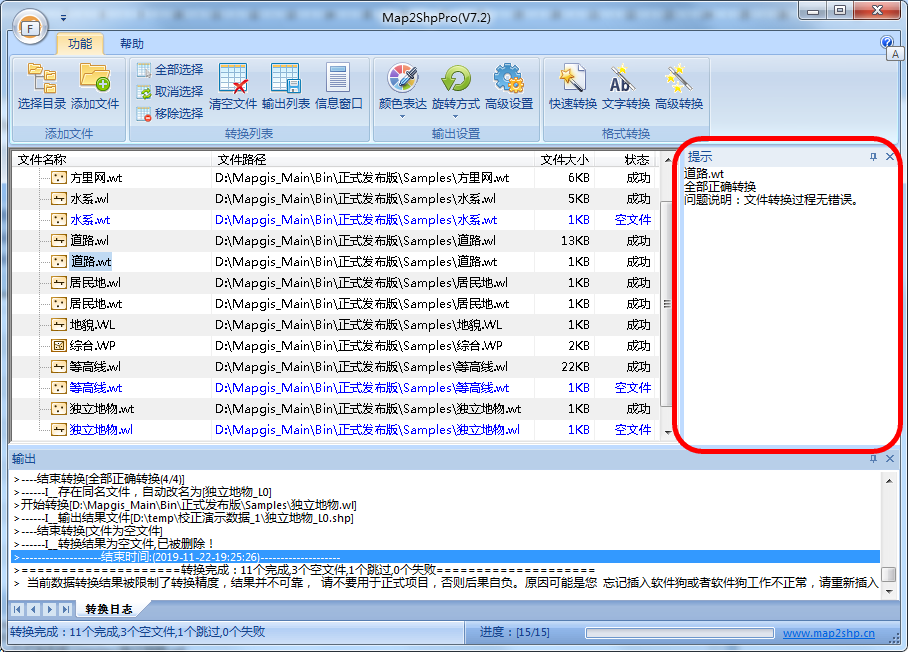Sort by 文件路径 column header
This screenshot has width=908, height=652.
374,159
